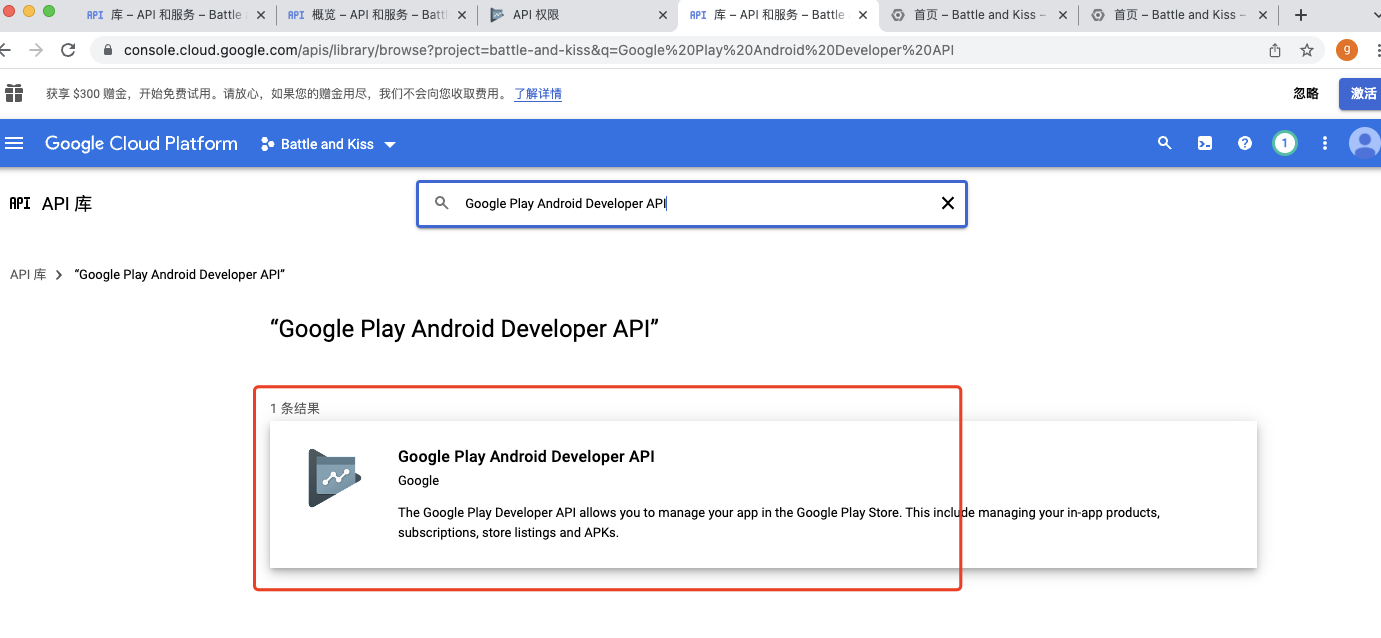Image resolution: width=1381 pixels, height=638 pixels.
Task: Click 了解详情 link in the banner
Action: pyautogui.click(x=538, y=93)
